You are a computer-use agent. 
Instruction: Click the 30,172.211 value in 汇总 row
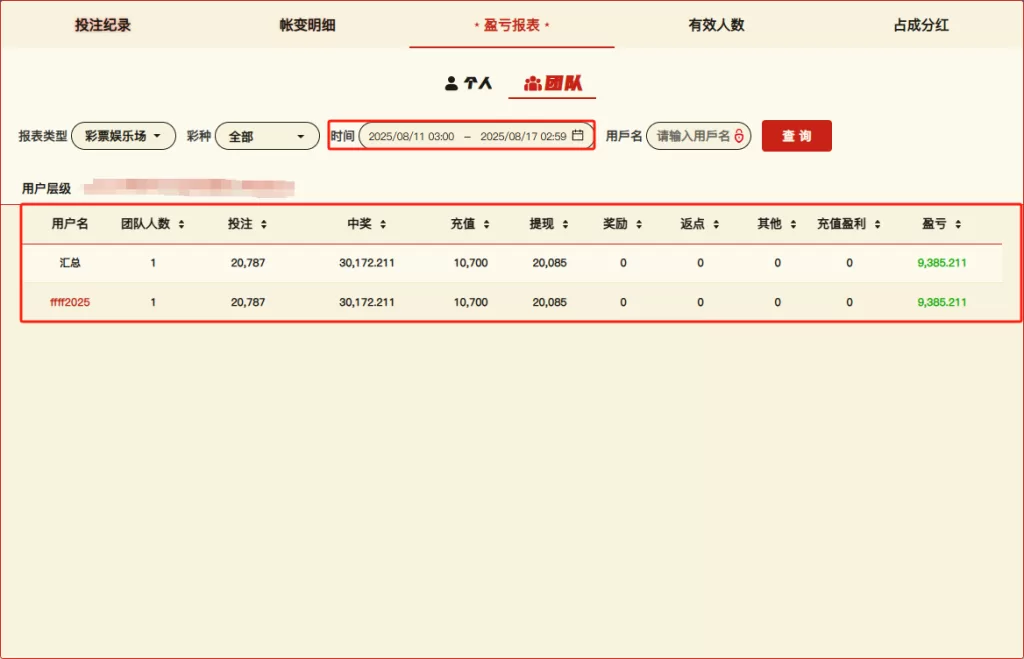coord(366,263)
